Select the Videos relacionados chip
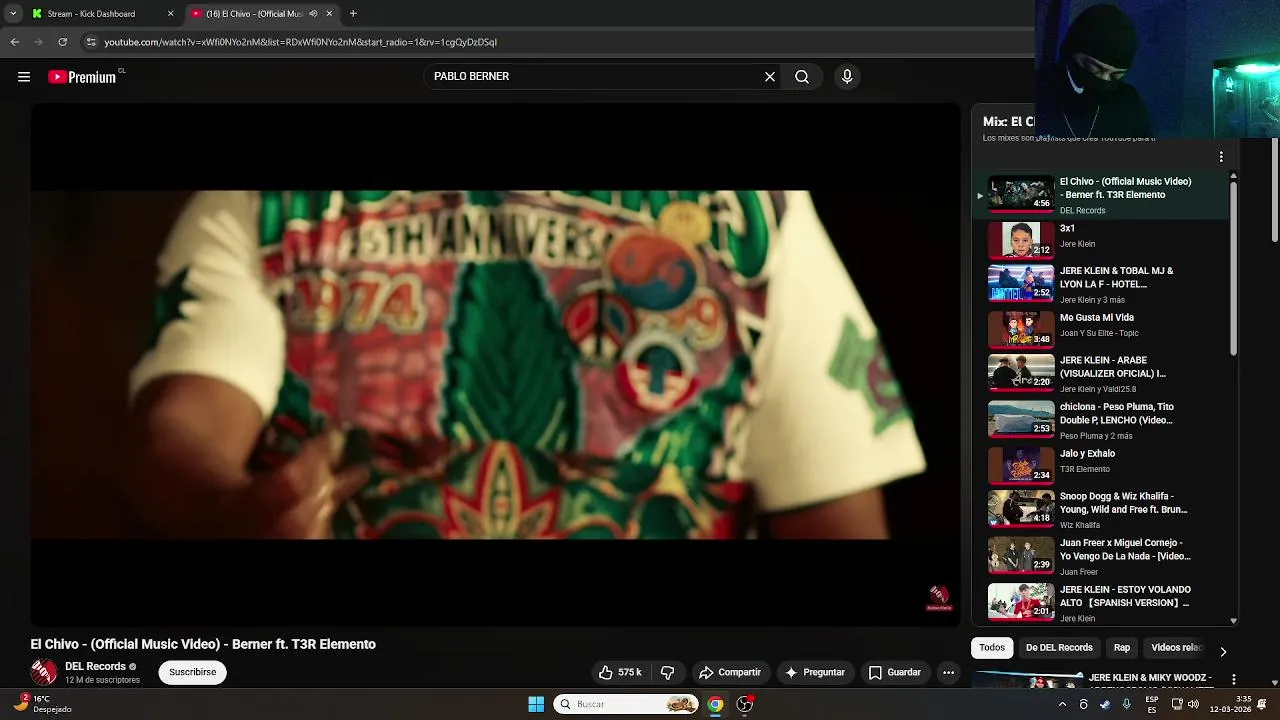 pos(1177,648)
